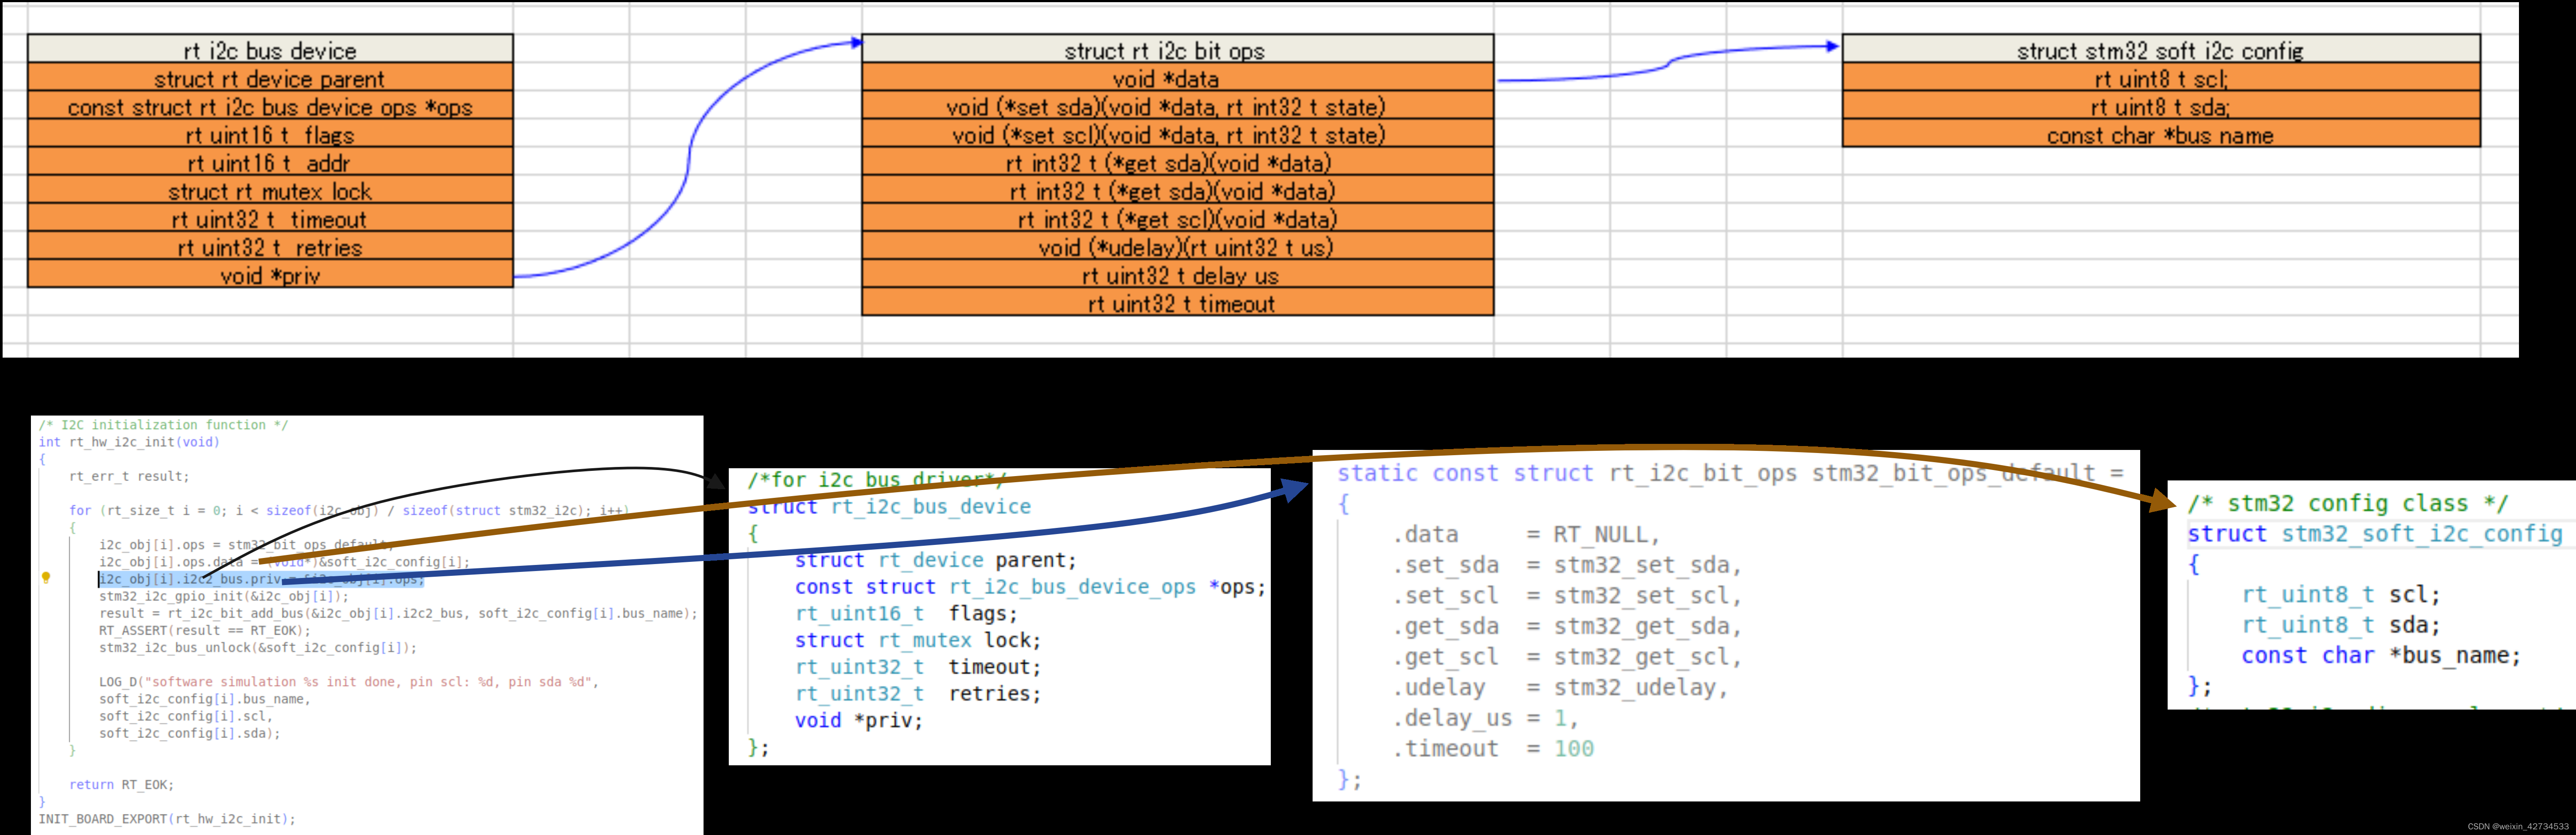Select the 'void *data' orange cell
The image size is (2576, 835).
(1177, 78)
